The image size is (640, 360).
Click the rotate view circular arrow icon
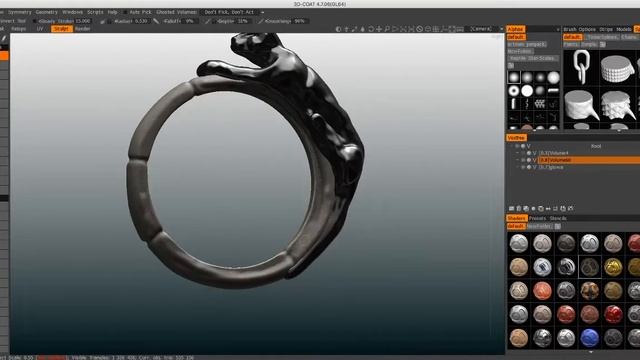pos(371,29)
